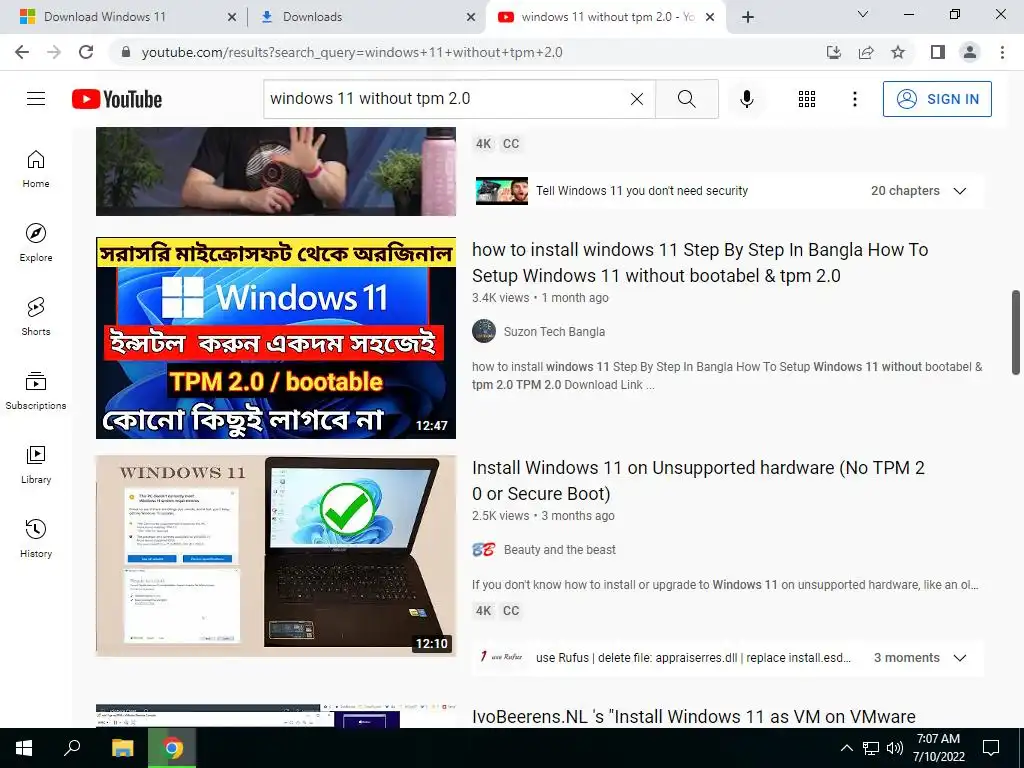
Task: Clear the search query with the X
Action: coord(637,99)
